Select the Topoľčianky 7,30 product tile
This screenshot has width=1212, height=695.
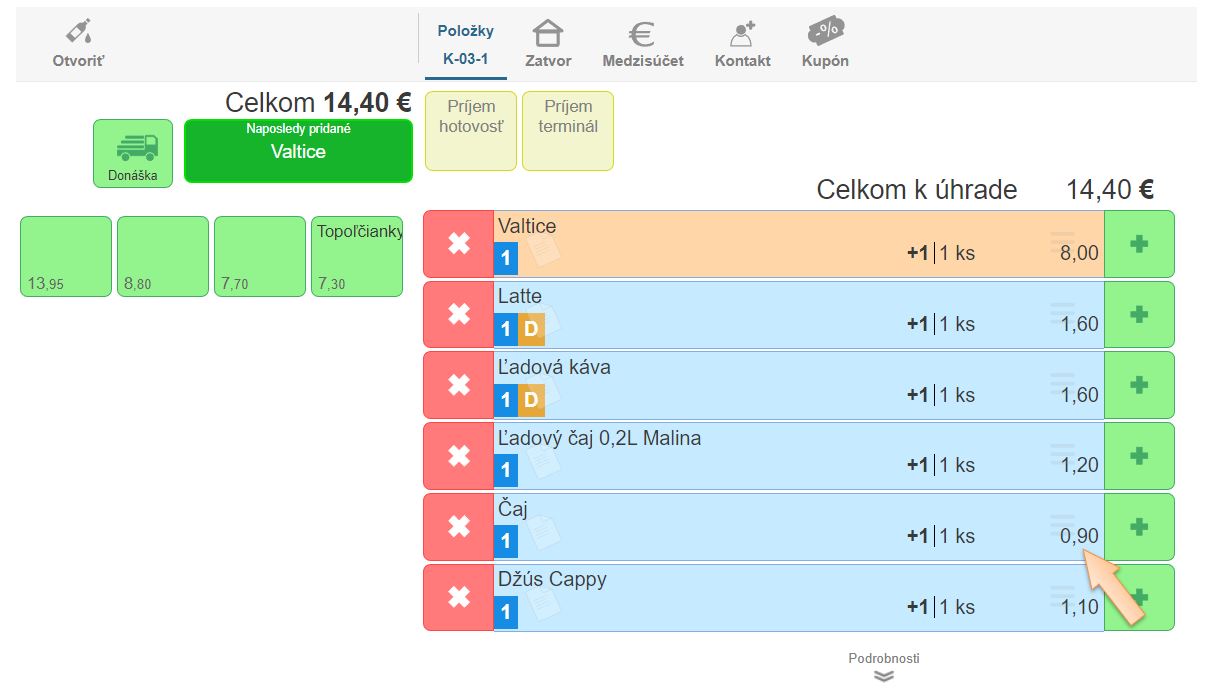tap(357, 257)
